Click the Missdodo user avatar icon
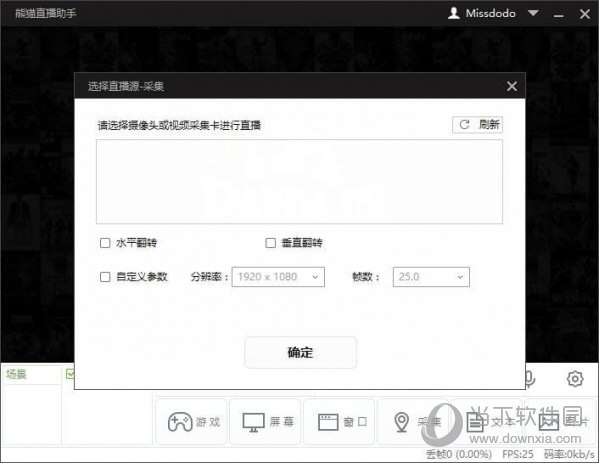Image resolution: width=599 pixels, height=463 pixels. point(453,13)
